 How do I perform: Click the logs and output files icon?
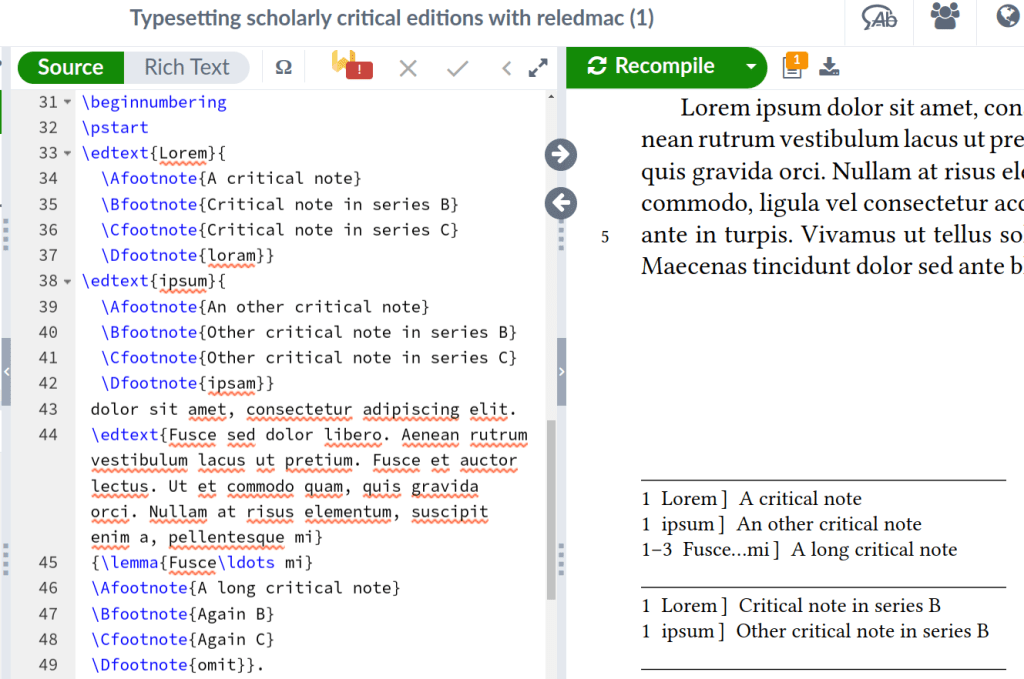(793, 67)
